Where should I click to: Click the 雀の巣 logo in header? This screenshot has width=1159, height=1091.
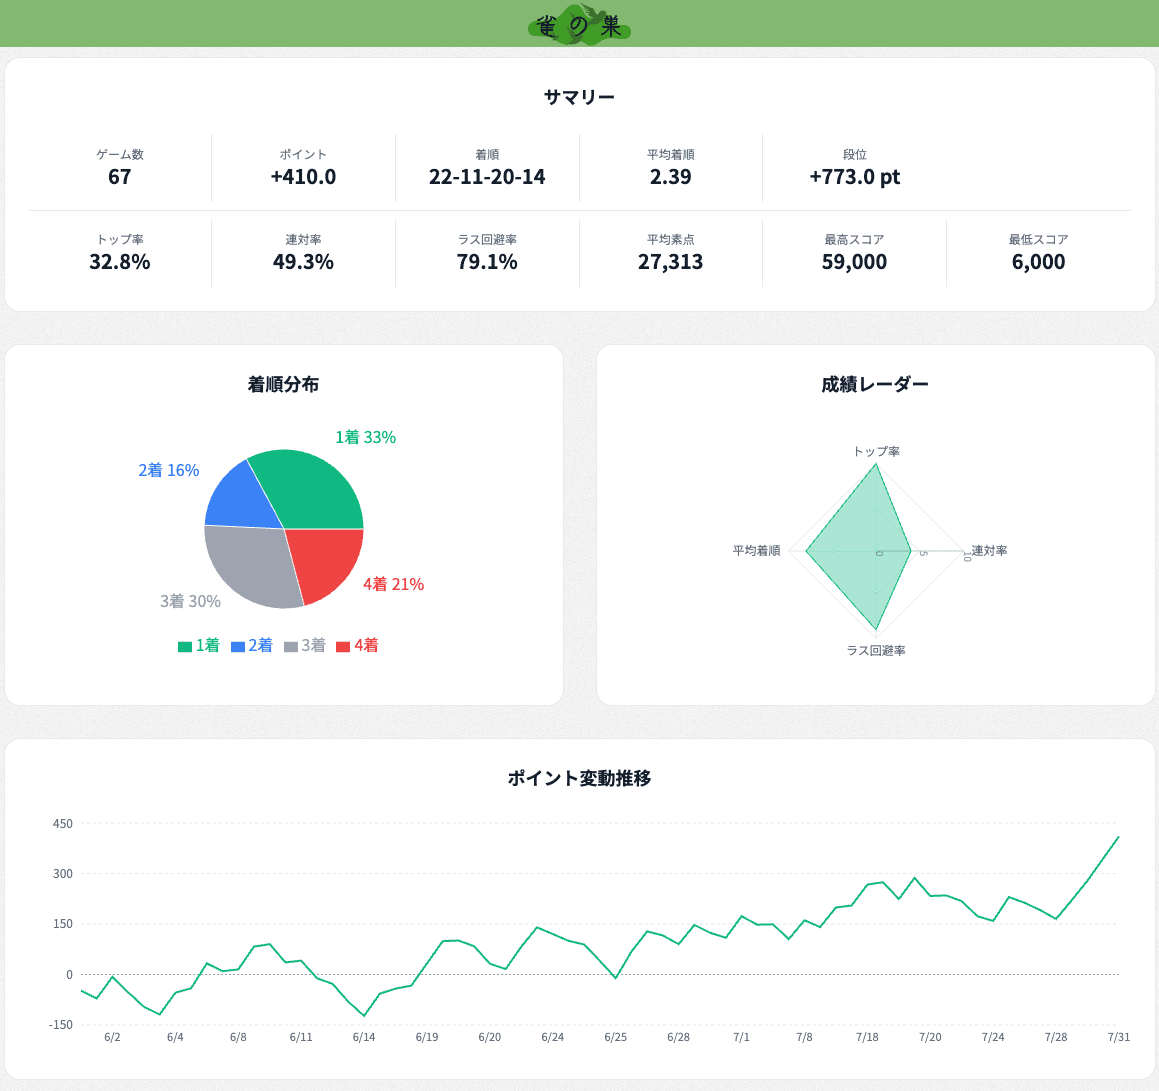coord(579,24)
